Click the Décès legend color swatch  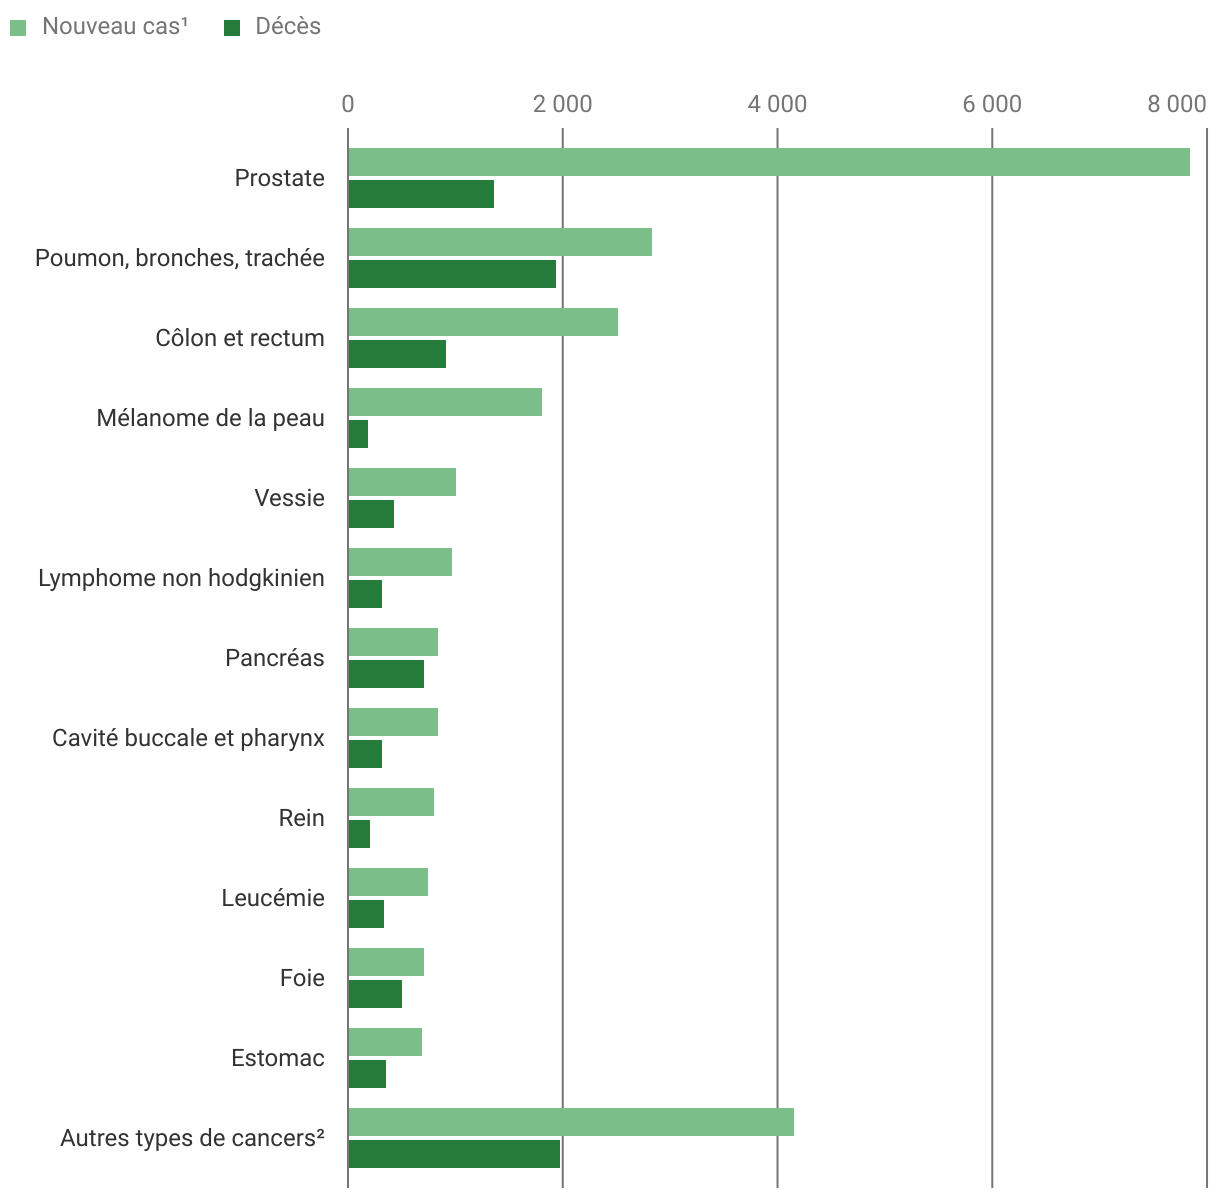(x=232, y=27)
